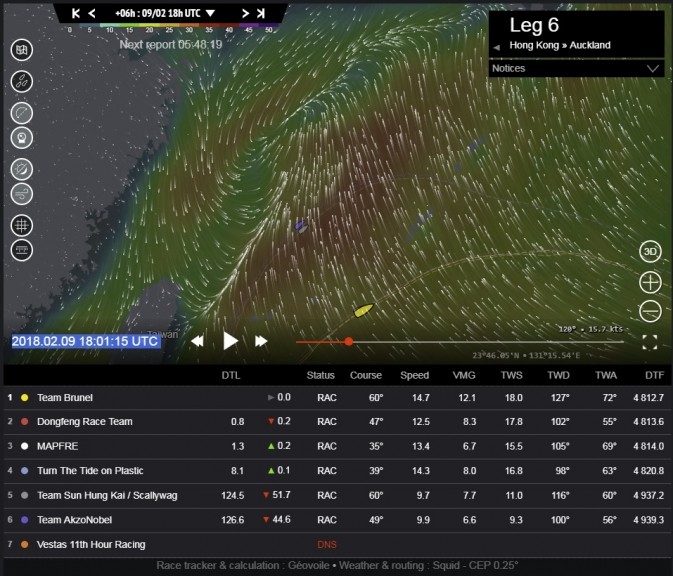
Task: Expand the Notices panel
Action: click(576, 69)
